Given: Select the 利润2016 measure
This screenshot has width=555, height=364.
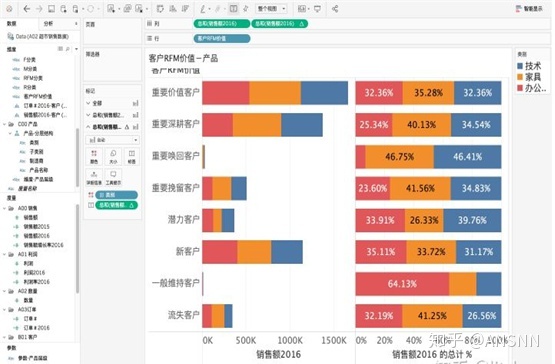Looking at the screenshot, I should pyautogui.click(x=34, y=273).
